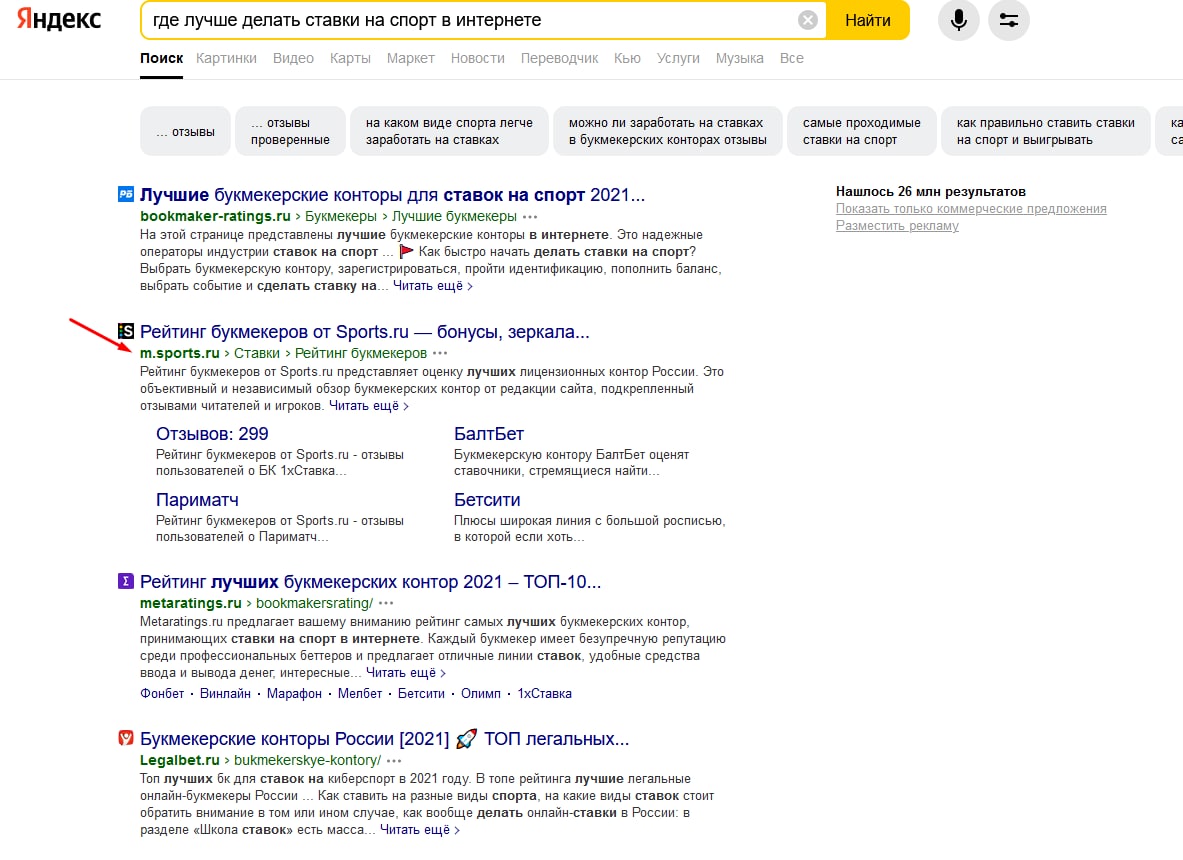1183x860 pixels.
Task: Click the Sports.ru favicon
Action: click(x=126, y=330)
